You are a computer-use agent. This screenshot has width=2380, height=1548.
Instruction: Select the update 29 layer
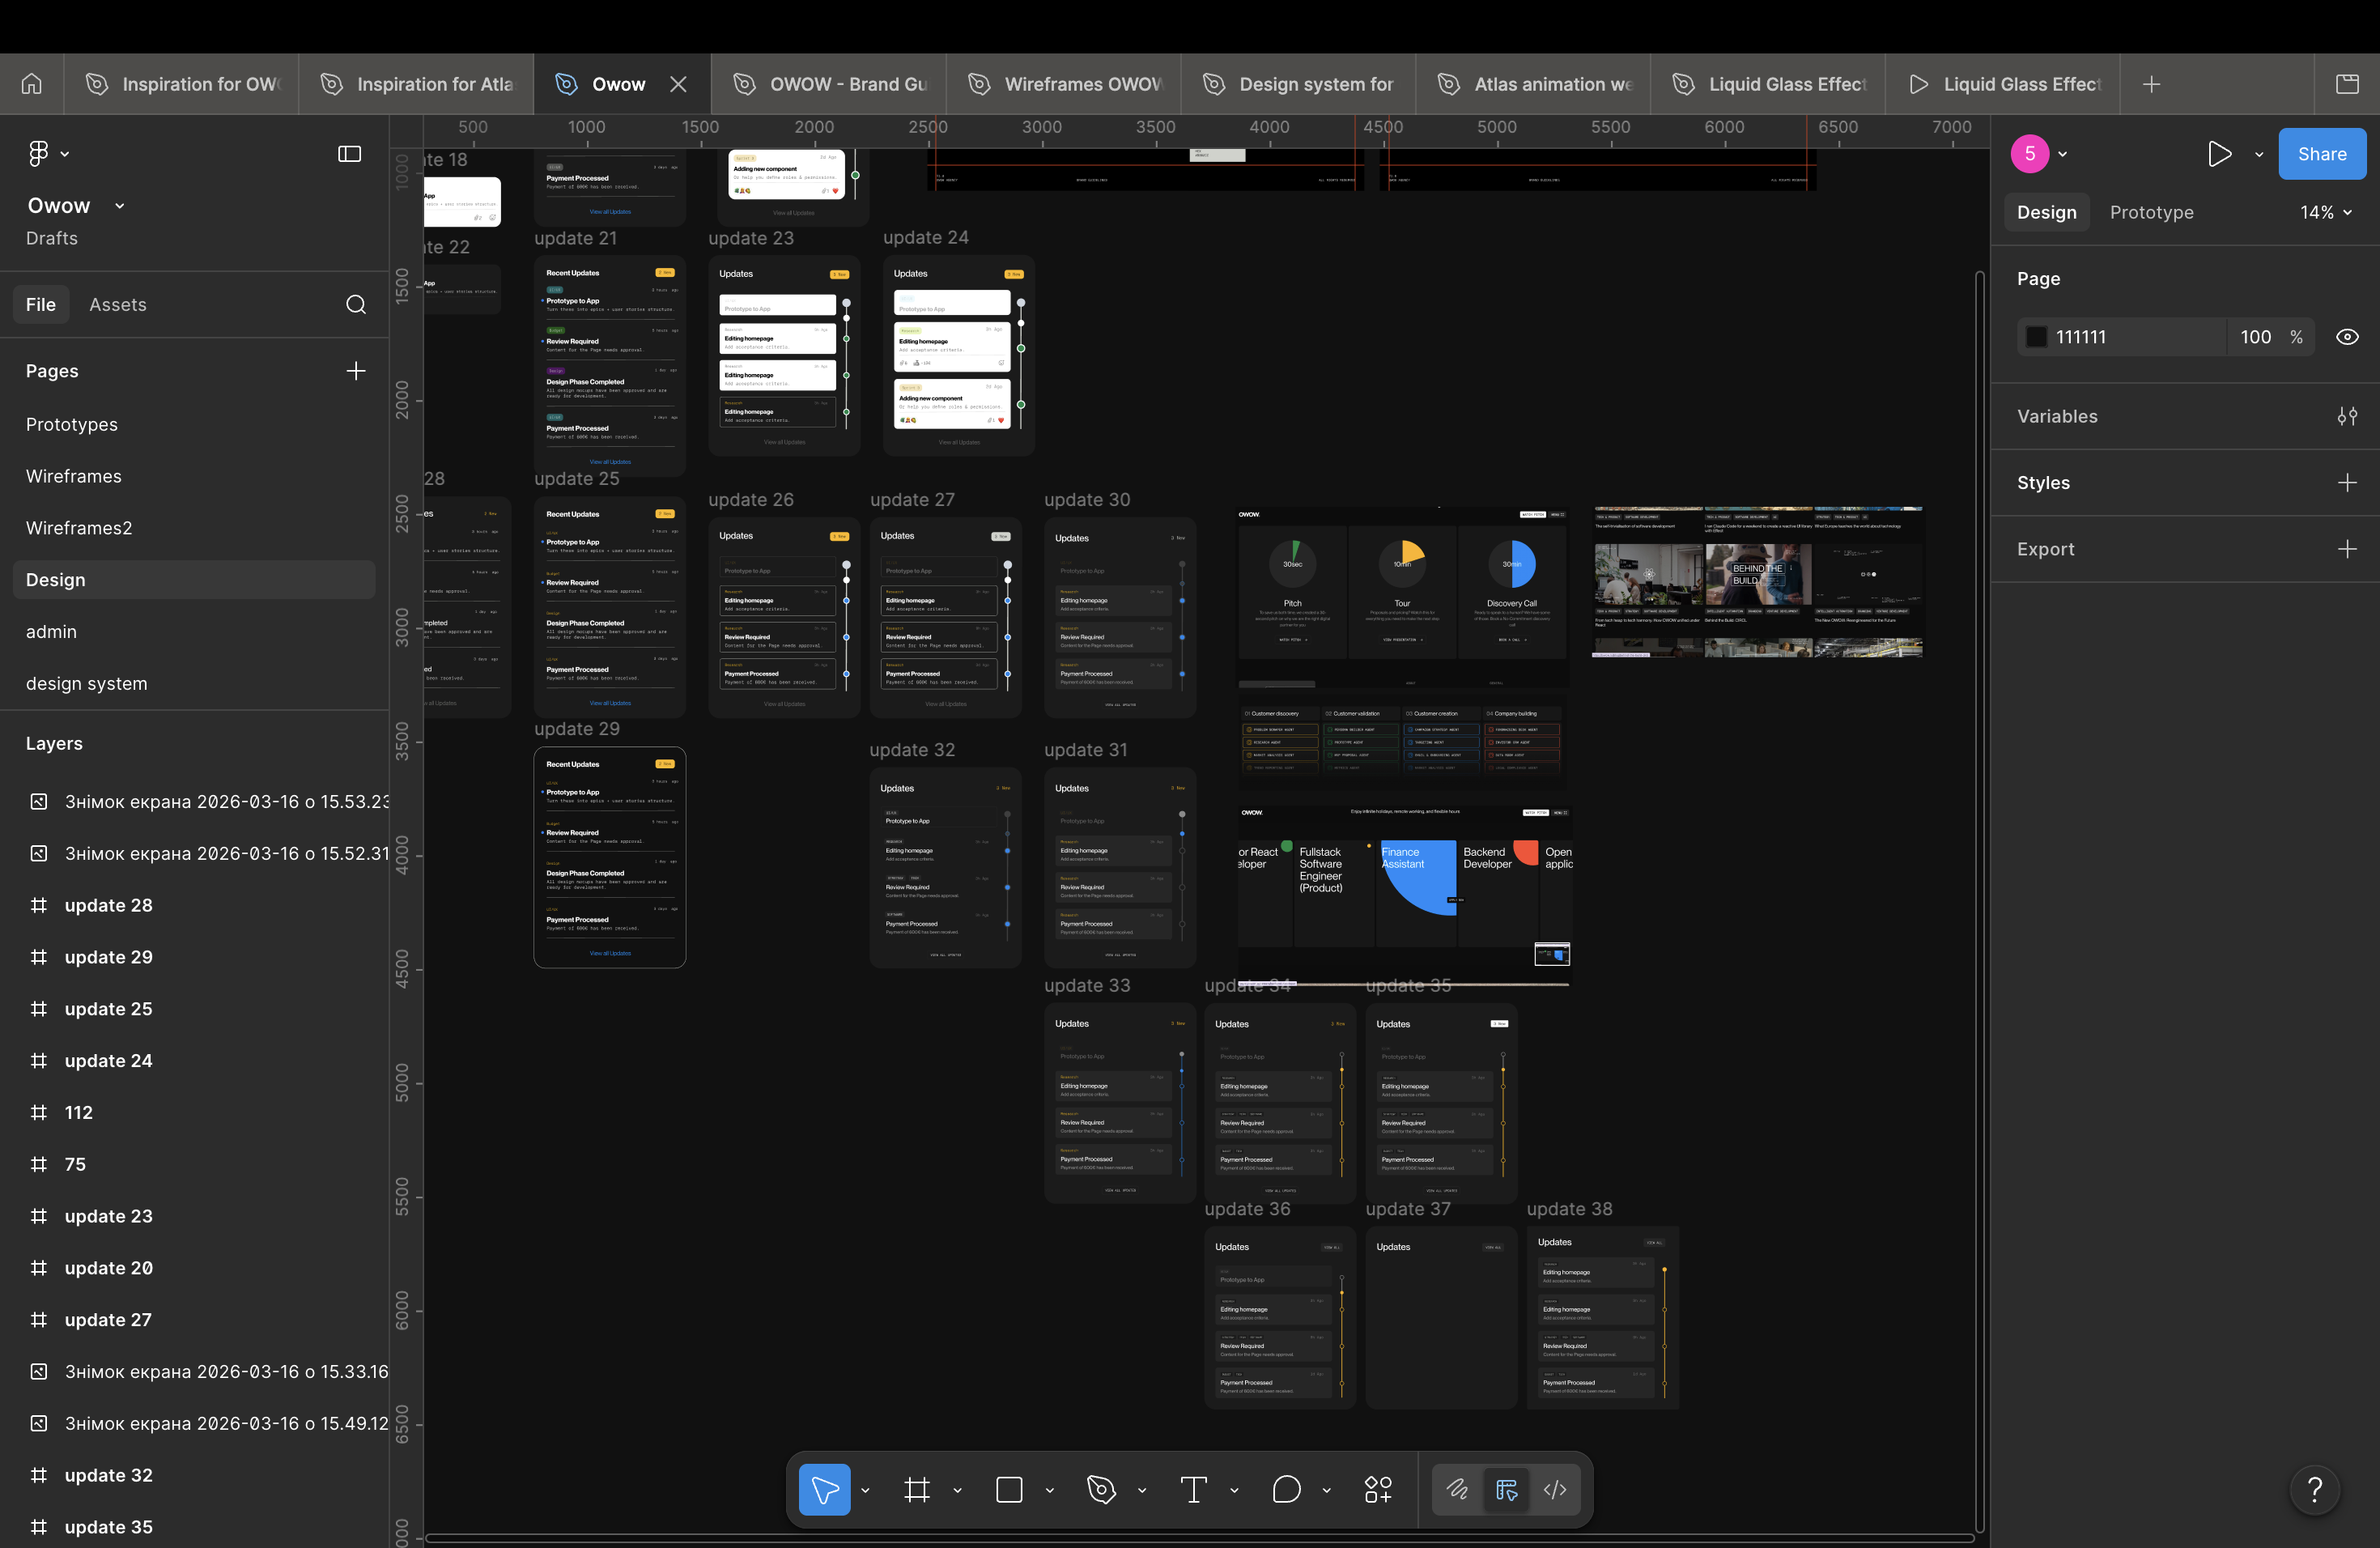point(194,957)
